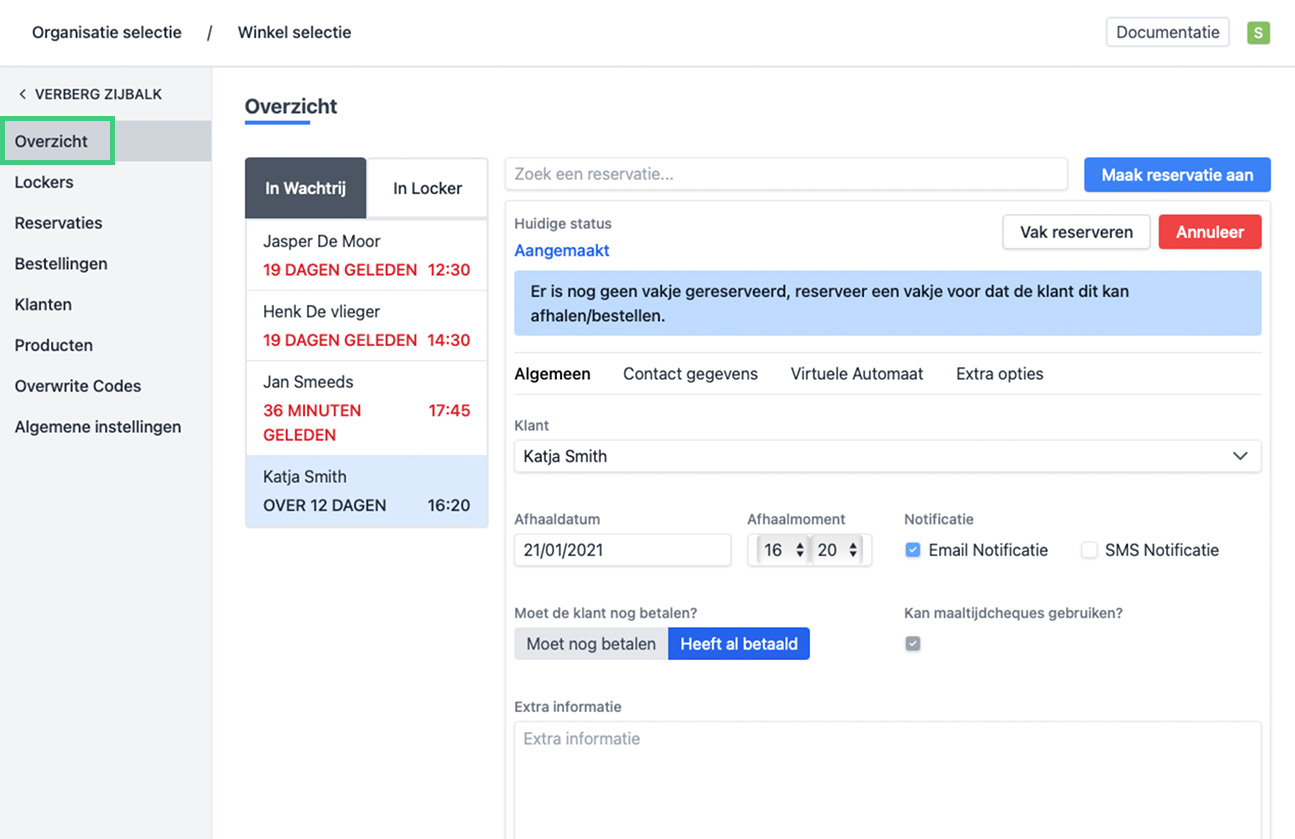This screenshot has height=839, width=1295.
Task: Click the green S user avatar
Action: 1258,33
